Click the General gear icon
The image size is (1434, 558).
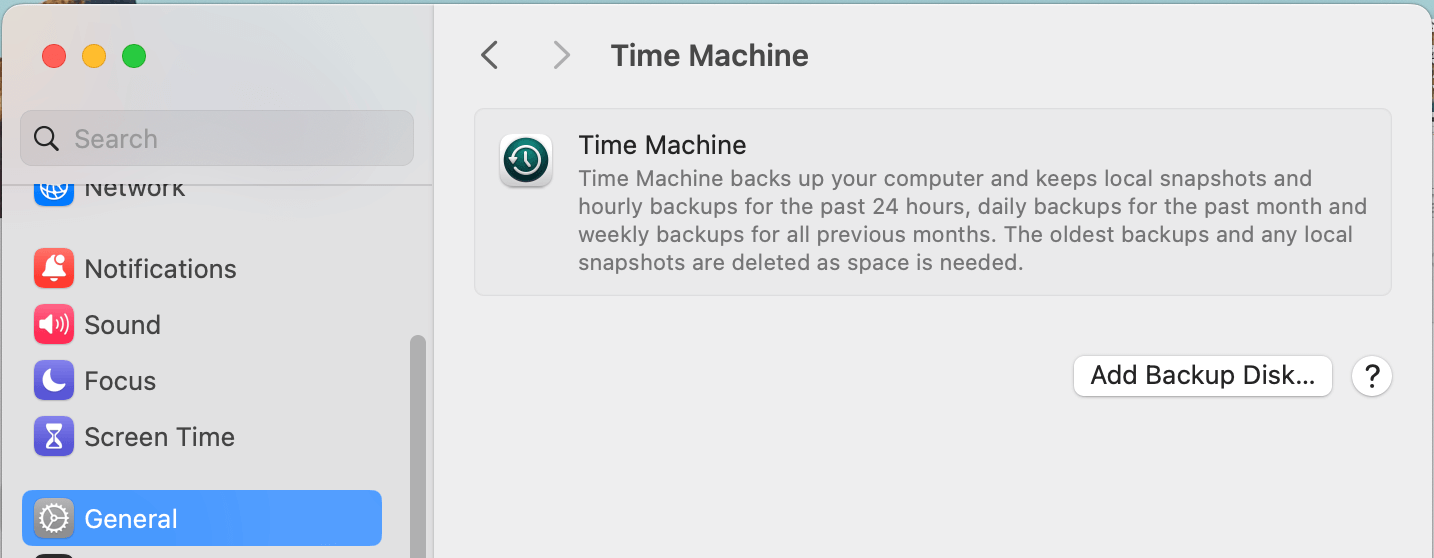(x=54, y=518)
